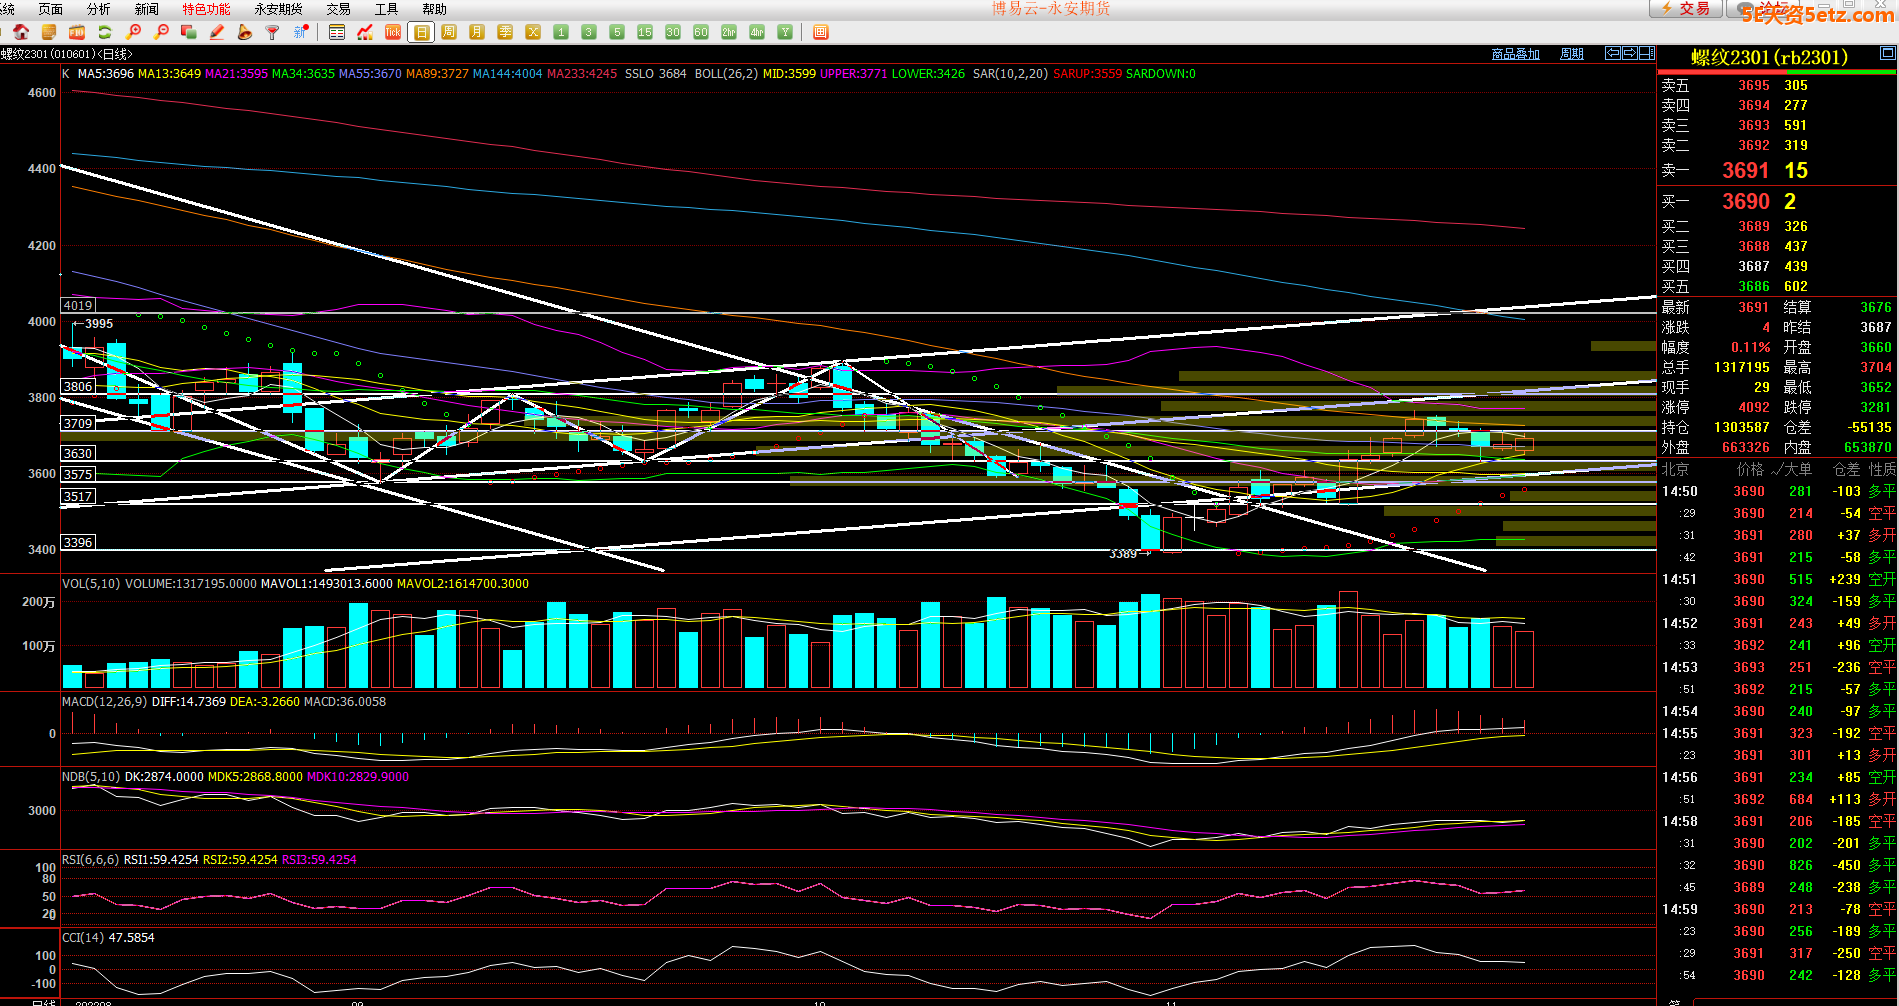Image resolution: width=1899 pixels, height=1006 pixels.
Task: Switch to intraday trend chart icon
Action: tap(365, 32)
